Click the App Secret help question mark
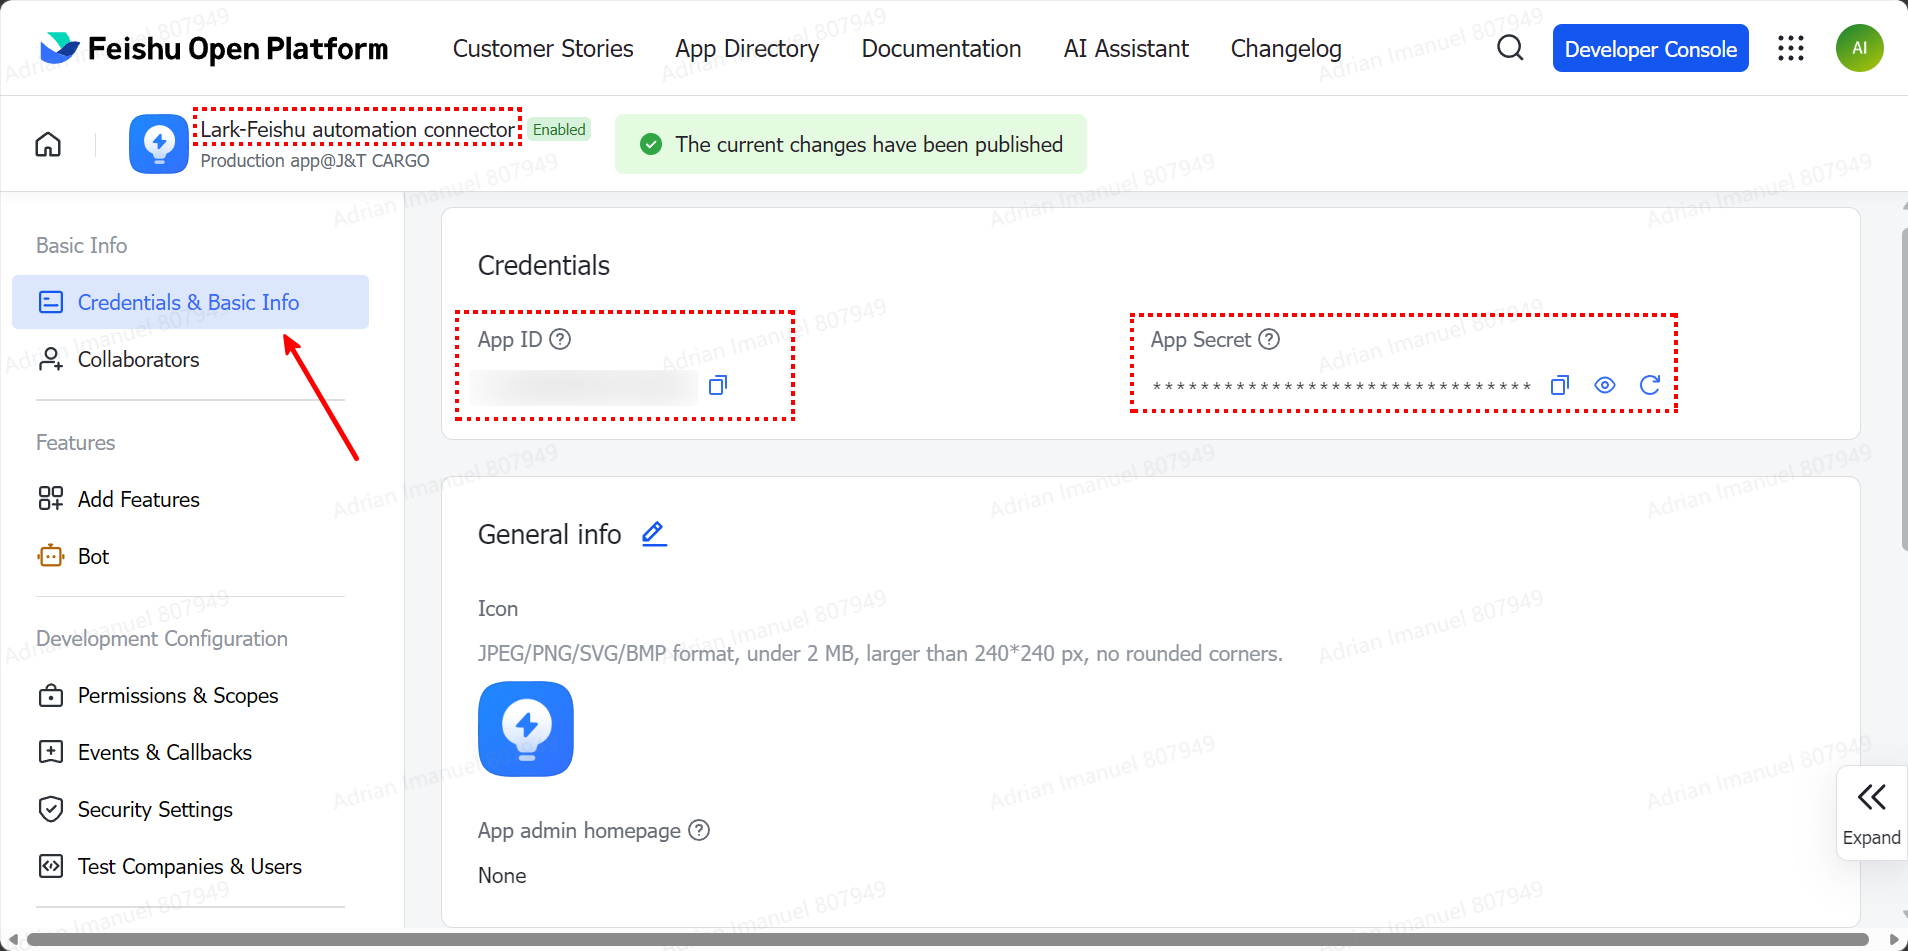Viewport: 1908px width, 951px height. coord(1269,339)
